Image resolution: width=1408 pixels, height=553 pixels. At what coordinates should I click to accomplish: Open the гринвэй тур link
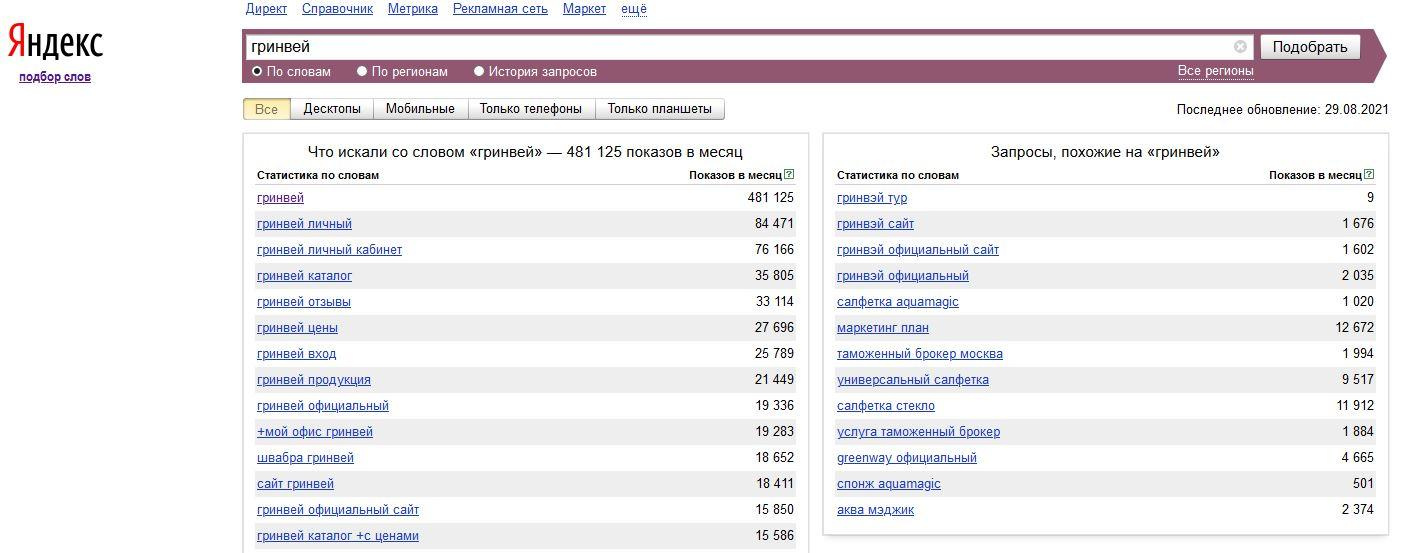872,198
